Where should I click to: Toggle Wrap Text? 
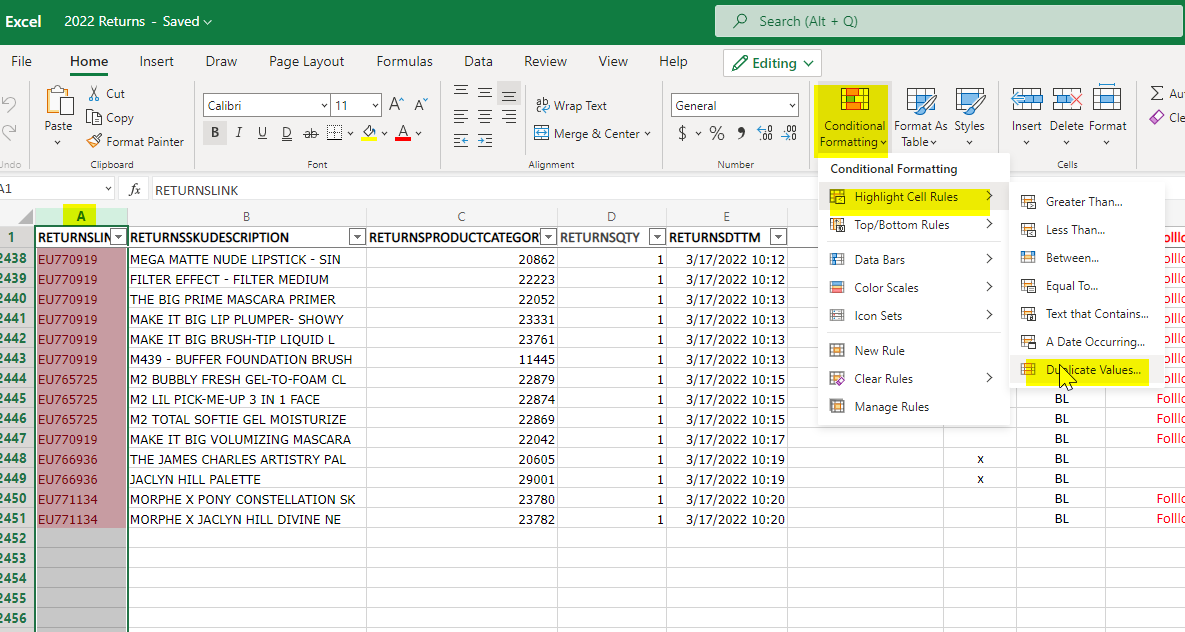point(571,106)
